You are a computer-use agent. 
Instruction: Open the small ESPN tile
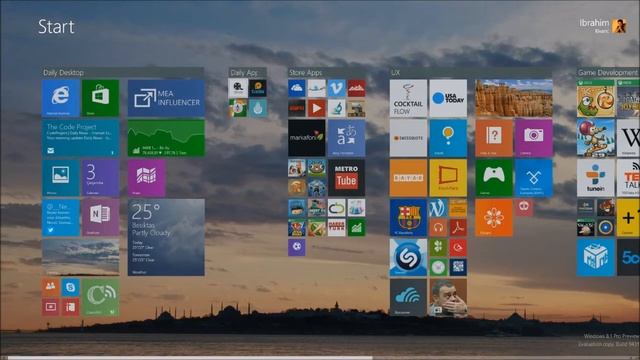click(297, 108)
